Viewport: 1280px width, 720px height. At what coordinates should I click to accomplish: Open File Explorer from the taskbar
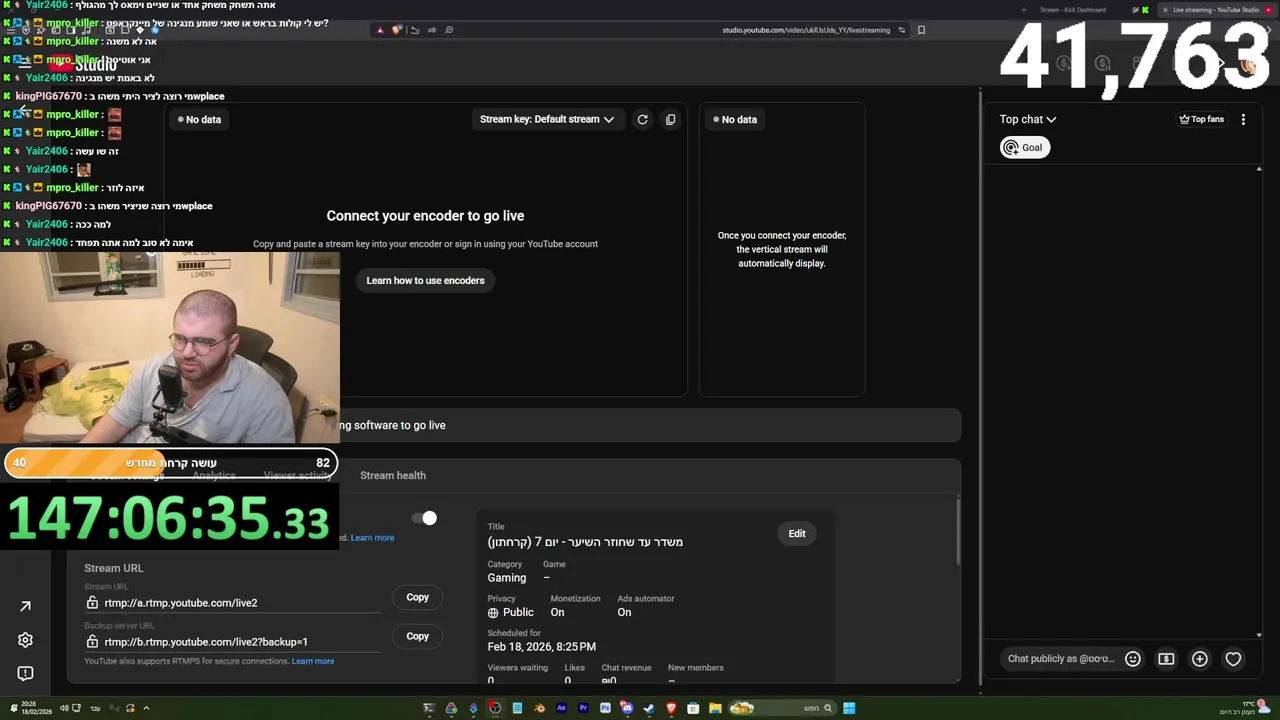point(715,708)
